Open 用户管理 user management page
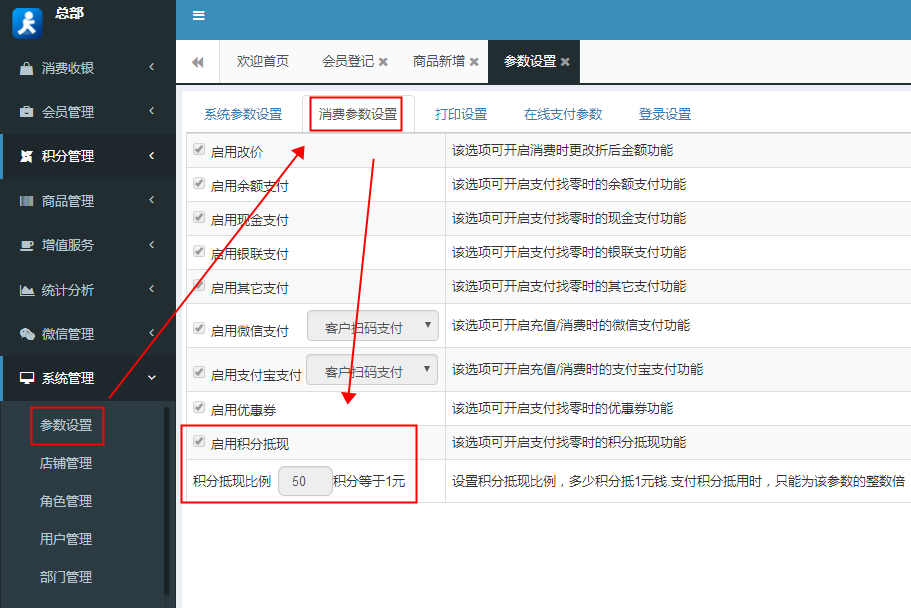The width and height of the screenshot is (911, 608). [67, 539]
